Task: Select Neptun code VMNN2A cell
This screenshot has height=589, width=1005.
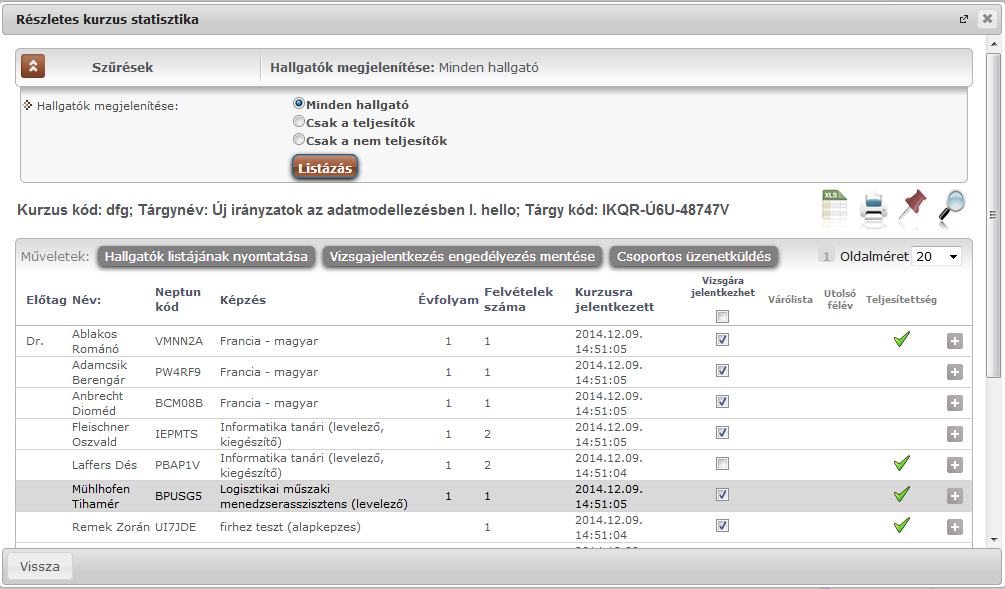Action: click(179, 341)
